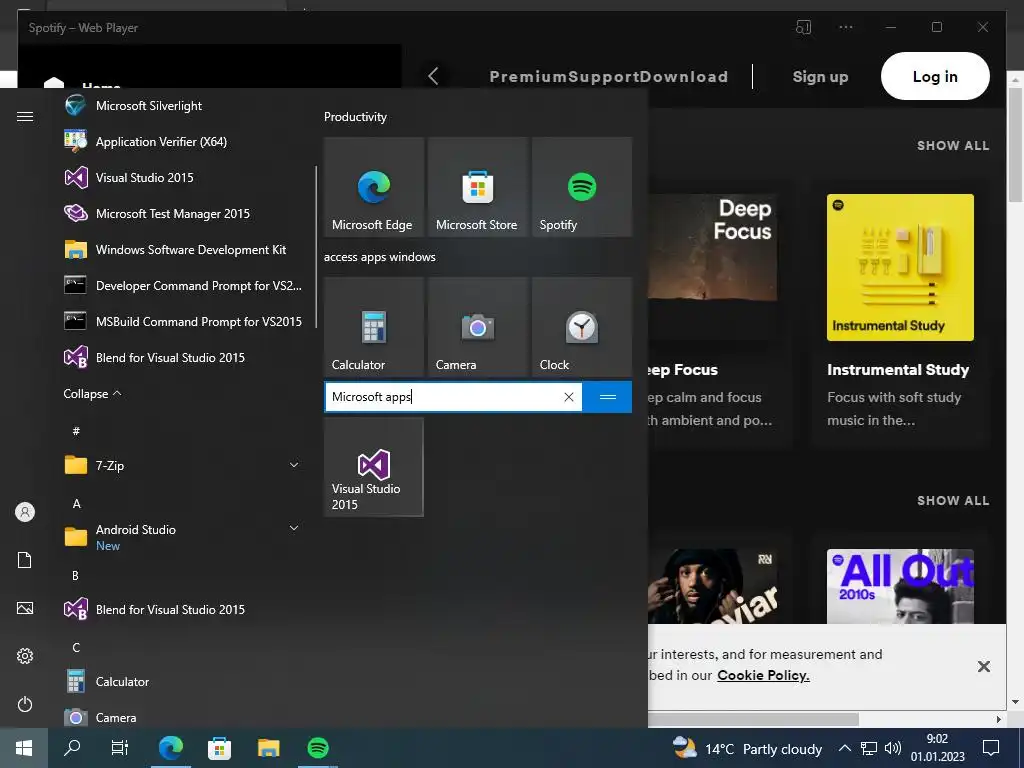Launch the Spotify tile in Productivity group

point(581,187)
